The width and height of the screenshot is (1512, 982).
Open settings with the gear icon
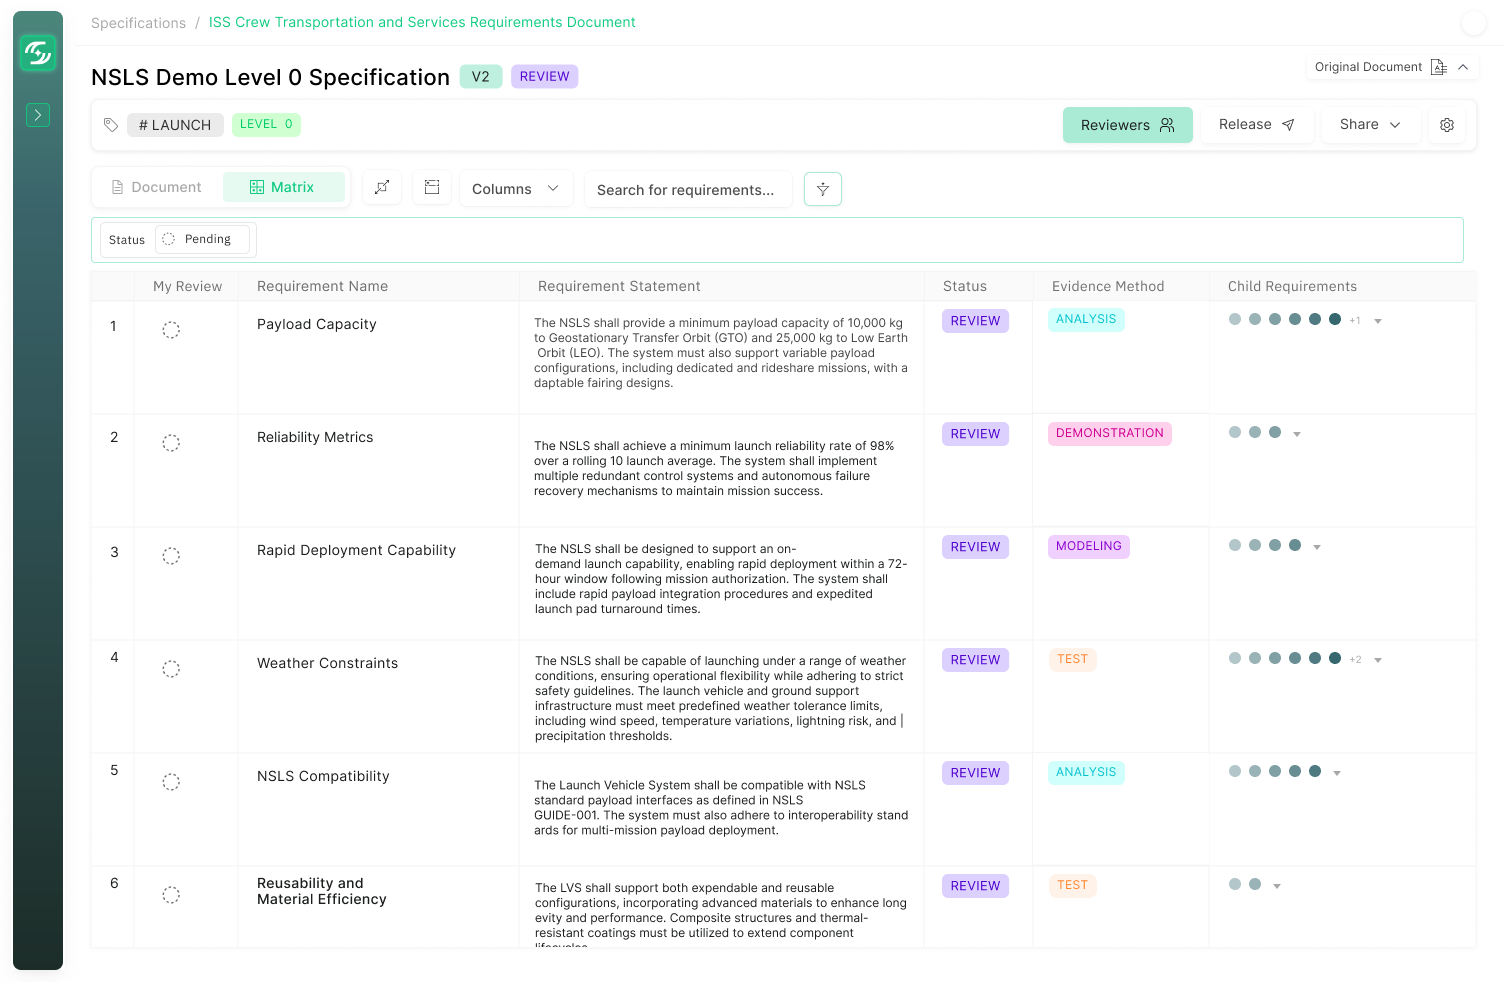pyautogui.click(x=1447, y=125)
